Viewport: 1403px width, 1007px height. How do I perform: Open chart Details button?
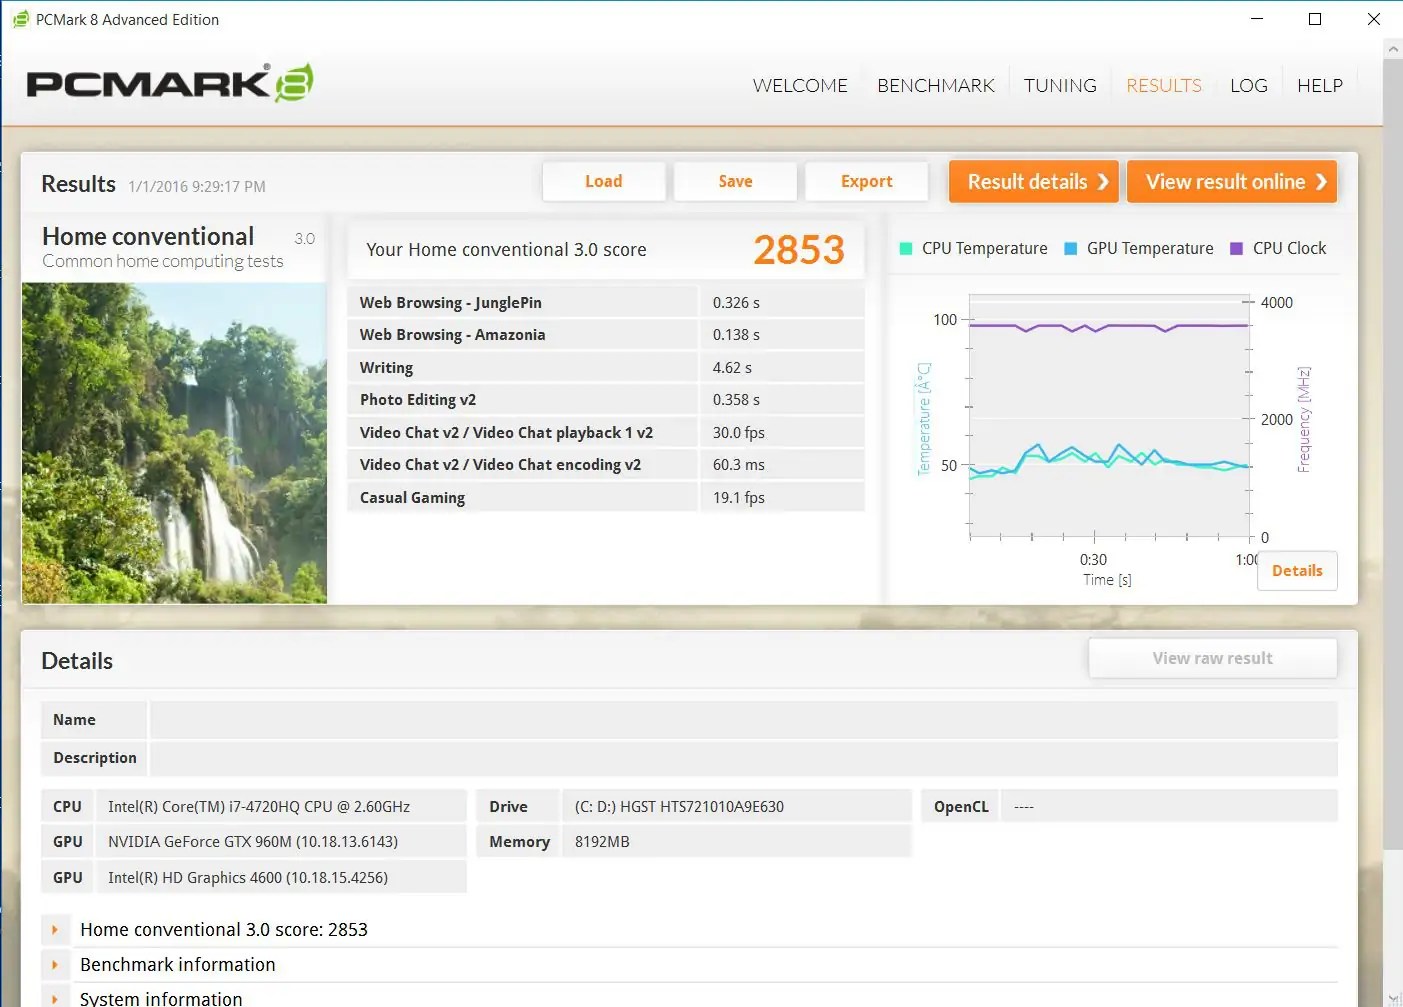(1297, 571)
